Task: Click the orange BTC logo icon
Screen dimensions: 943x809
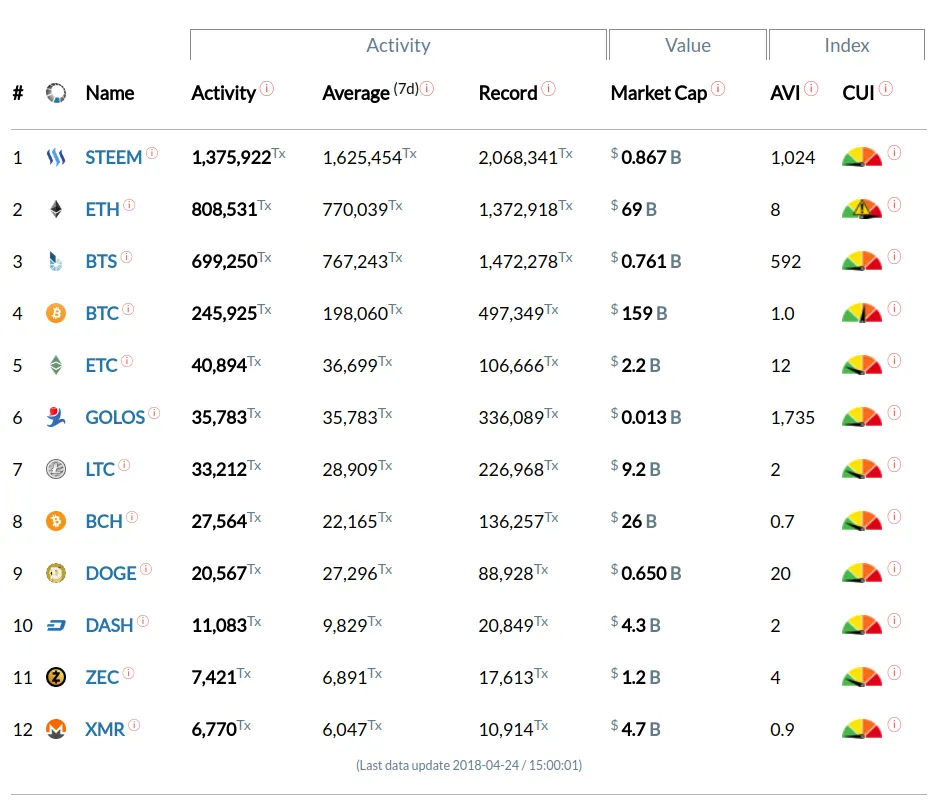Action: (x=56, y=313)
